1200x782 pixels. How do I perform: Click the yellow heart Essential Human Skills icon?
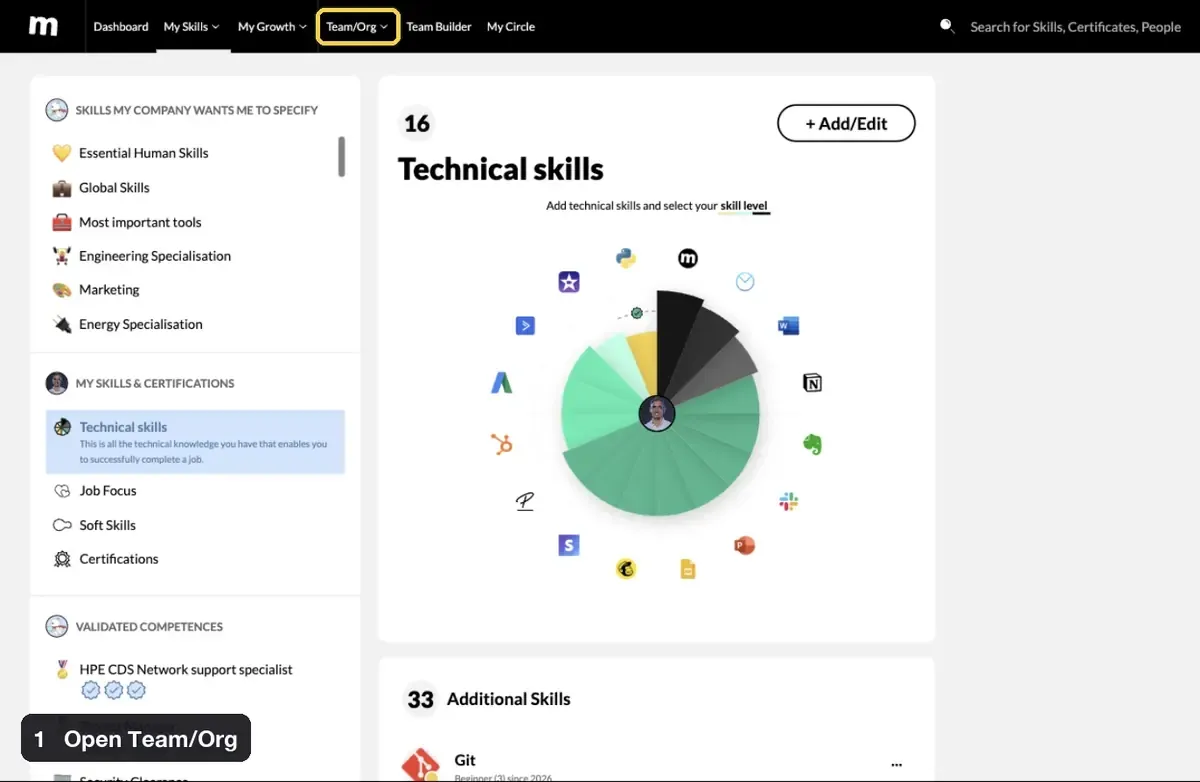[x=62, y=153]
